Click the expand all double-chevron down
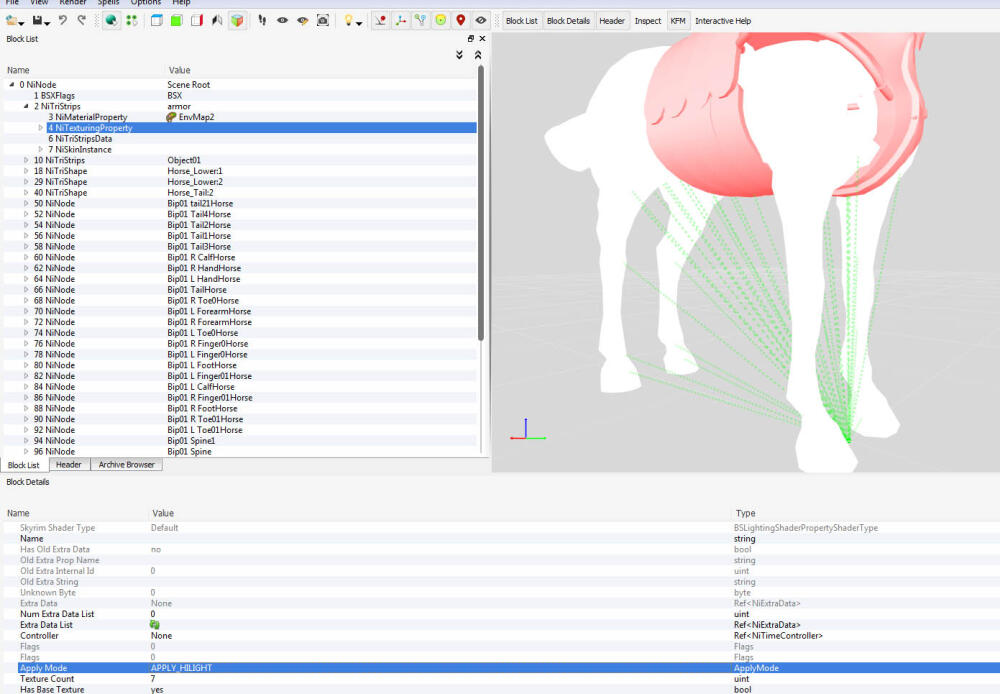The height and width of the screenshot is (694, 1000). 459,55
